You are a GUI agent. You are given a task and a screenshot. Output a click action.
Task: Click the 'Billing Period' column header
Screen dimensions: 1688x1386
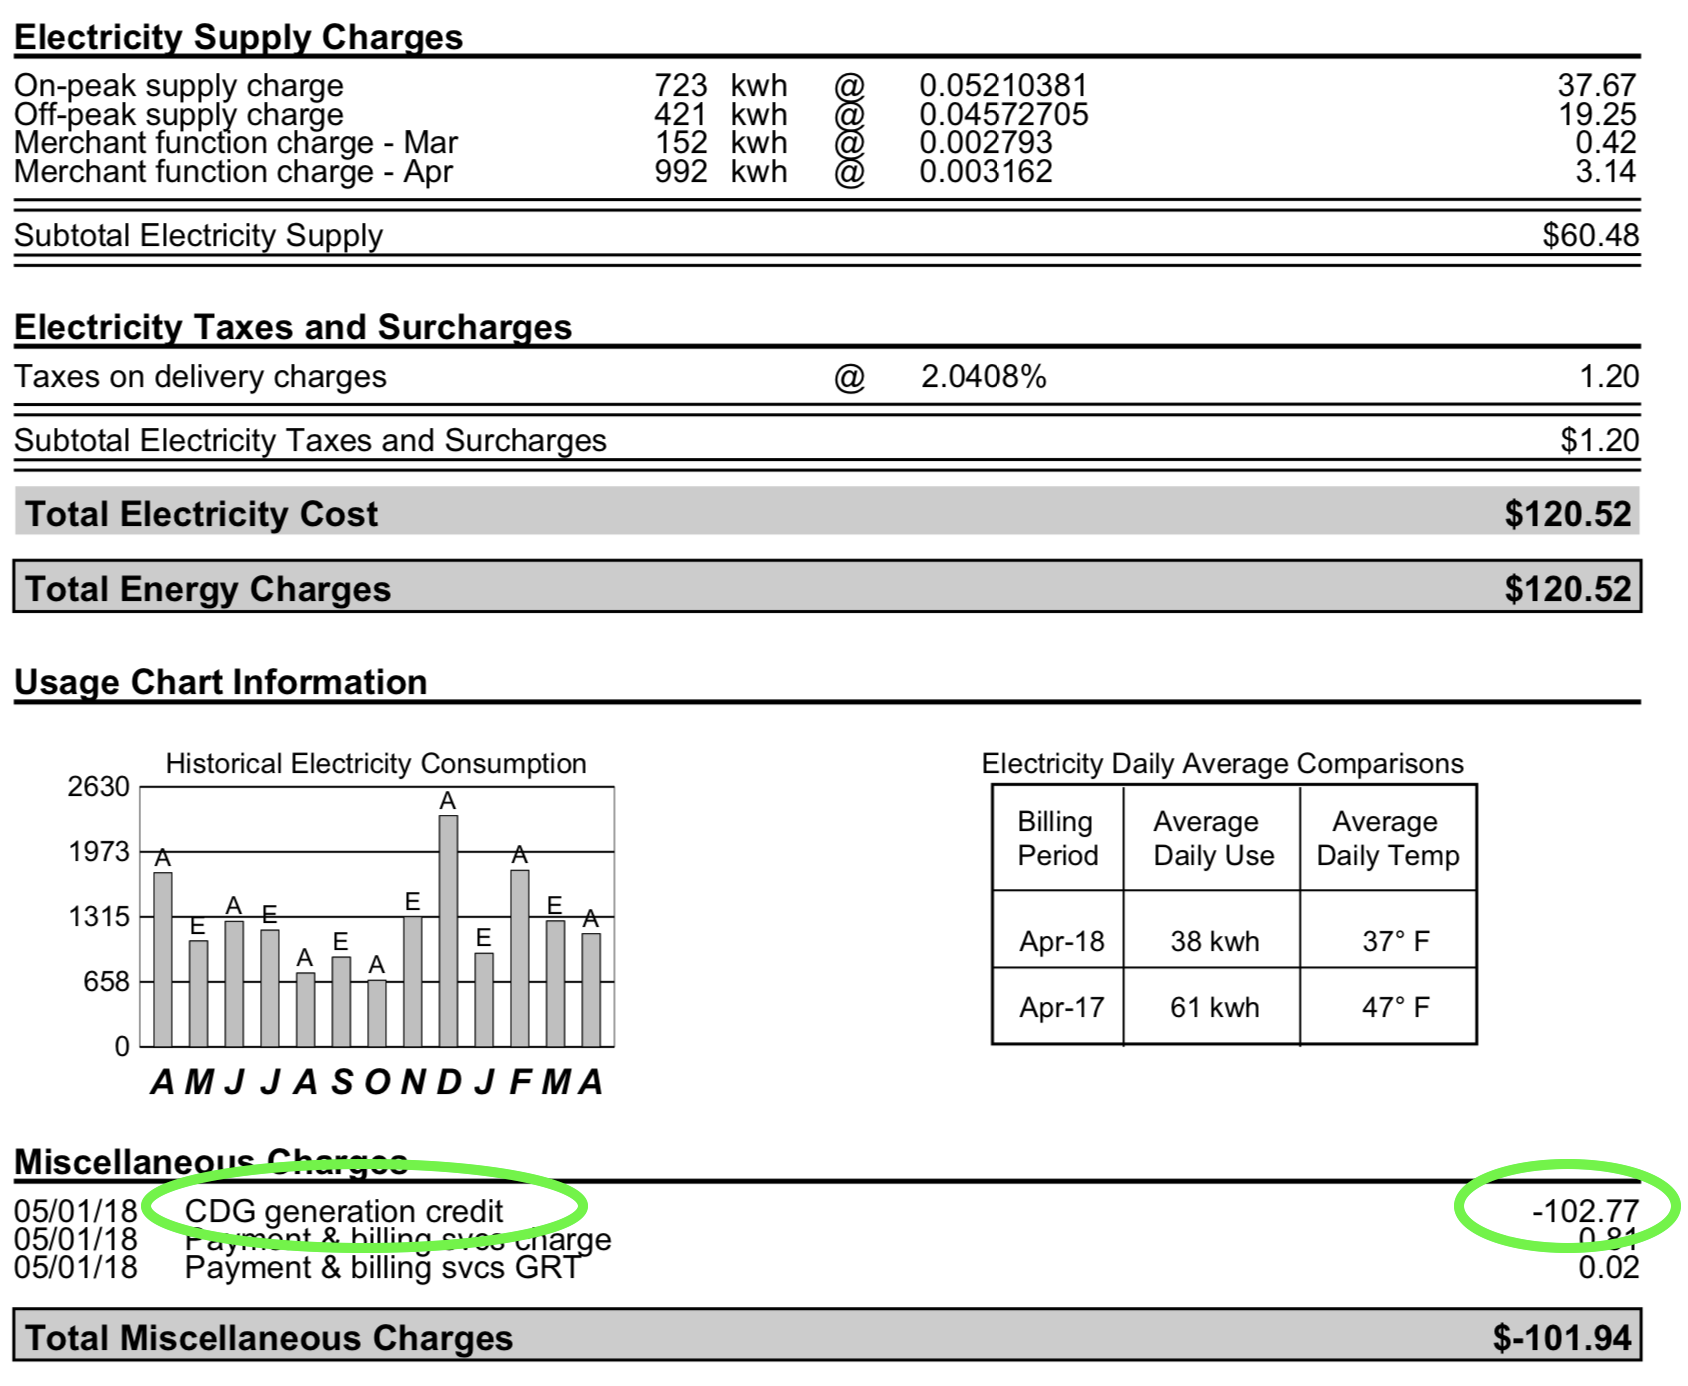(x=1058, y=839)
